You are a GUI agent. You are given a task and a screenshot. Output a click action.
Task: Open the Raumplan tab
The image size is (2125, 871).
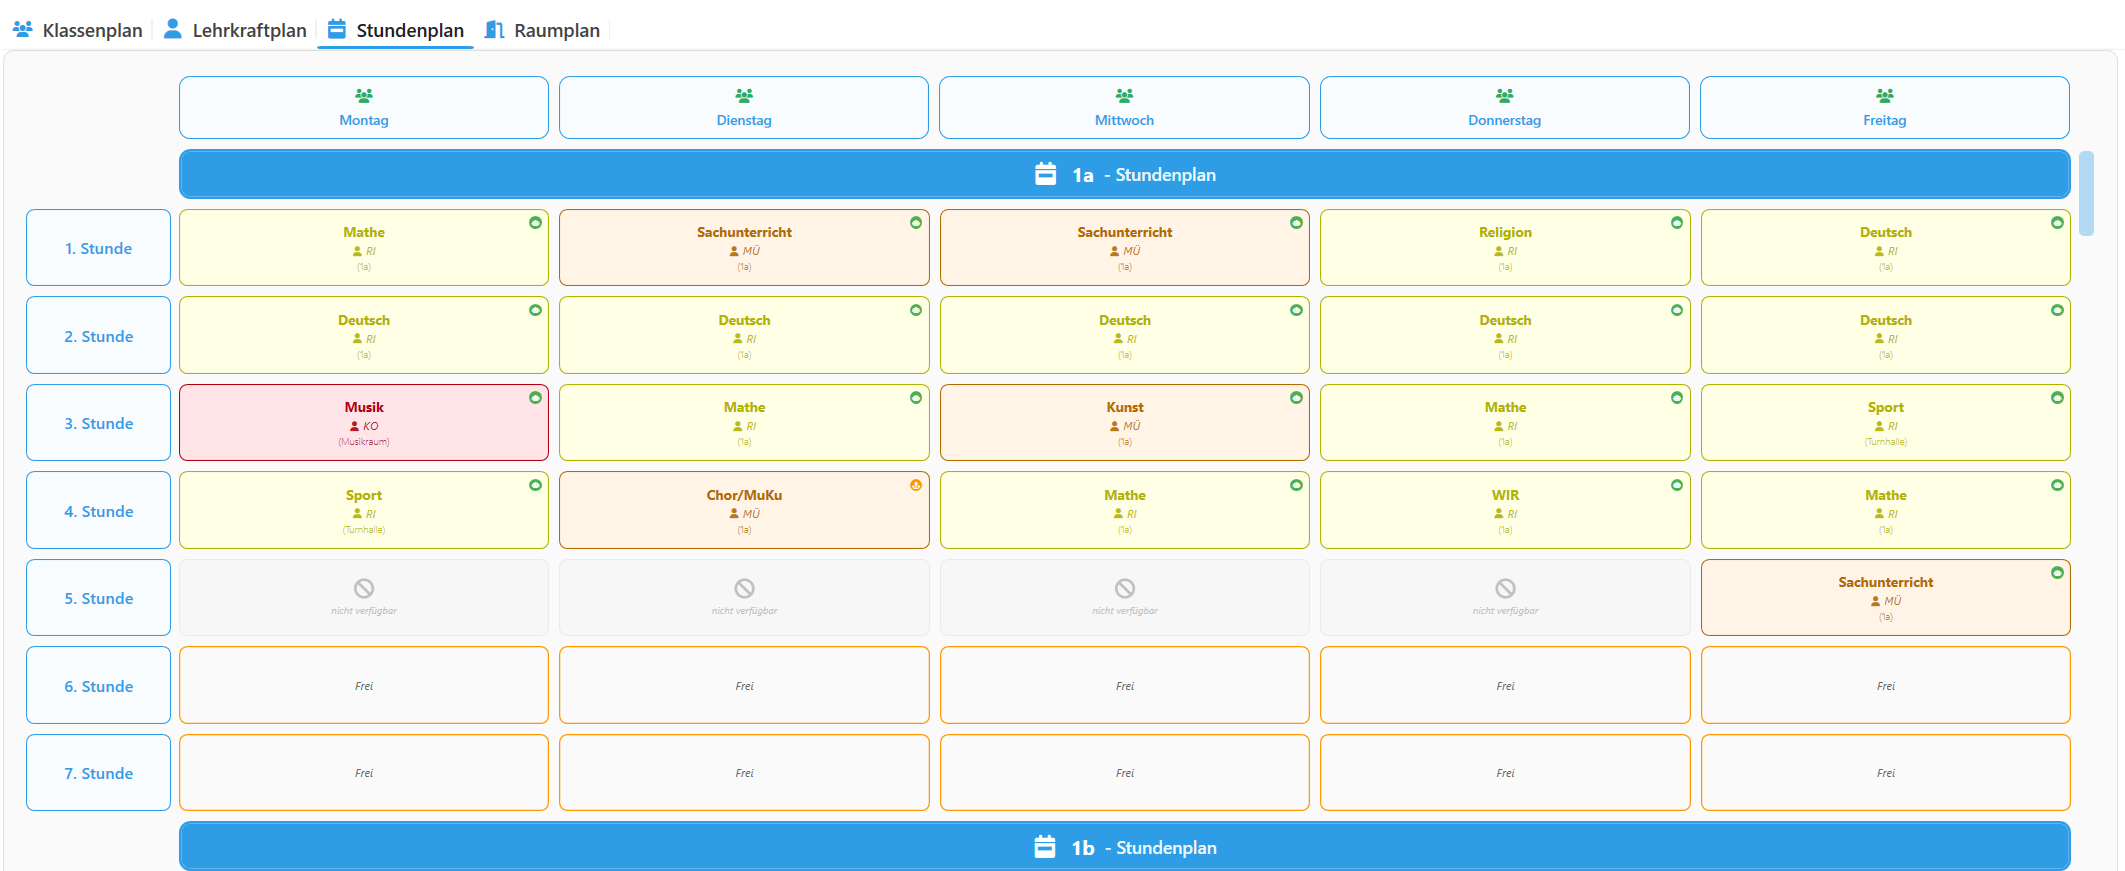[x=542, y=30]
